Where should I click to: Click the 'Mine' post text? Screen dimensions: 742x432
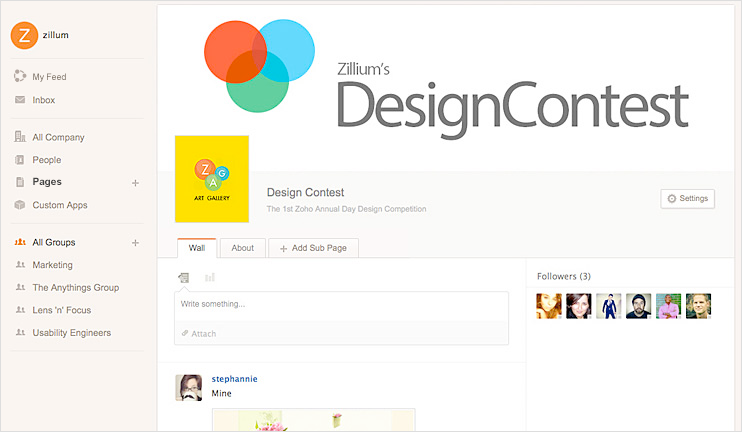click(221, 394)
